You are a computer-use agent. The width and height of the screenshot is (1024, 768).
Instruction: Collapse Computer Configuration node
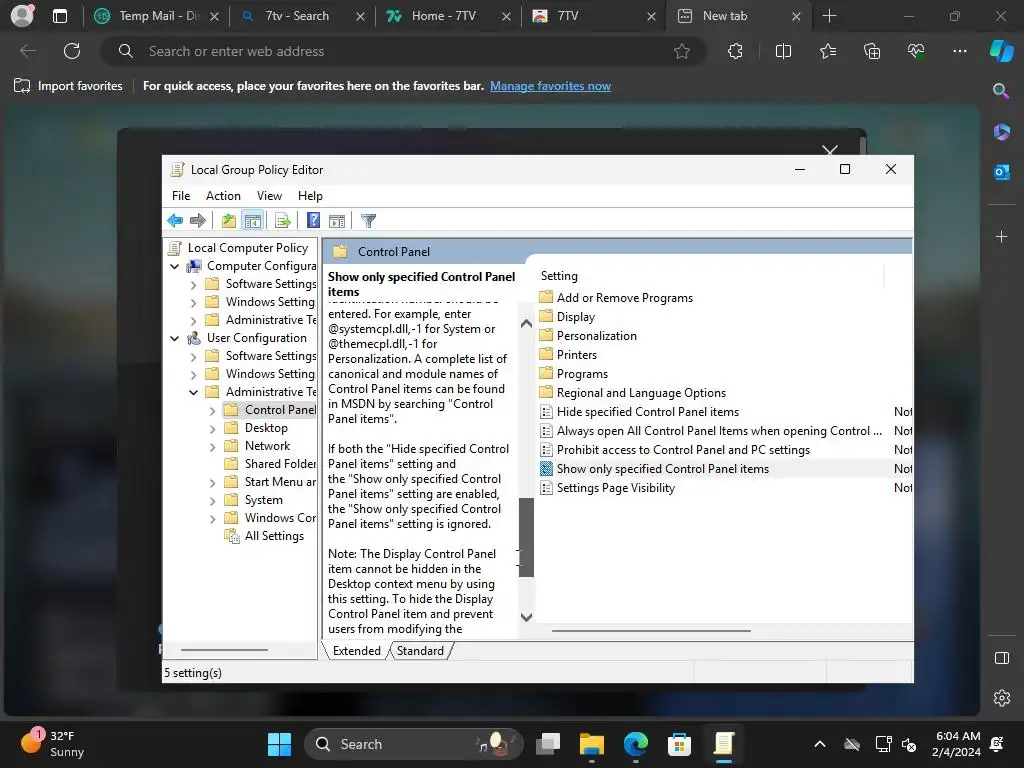pyautogui.click(x=174, y=266)
